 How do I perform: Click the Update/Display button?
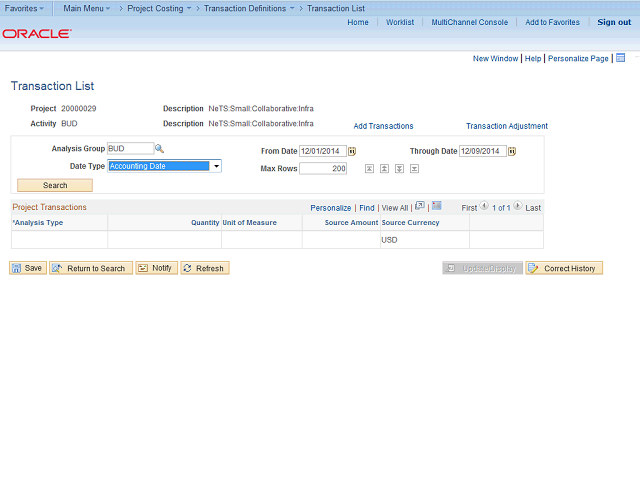(x=482, y=268)
